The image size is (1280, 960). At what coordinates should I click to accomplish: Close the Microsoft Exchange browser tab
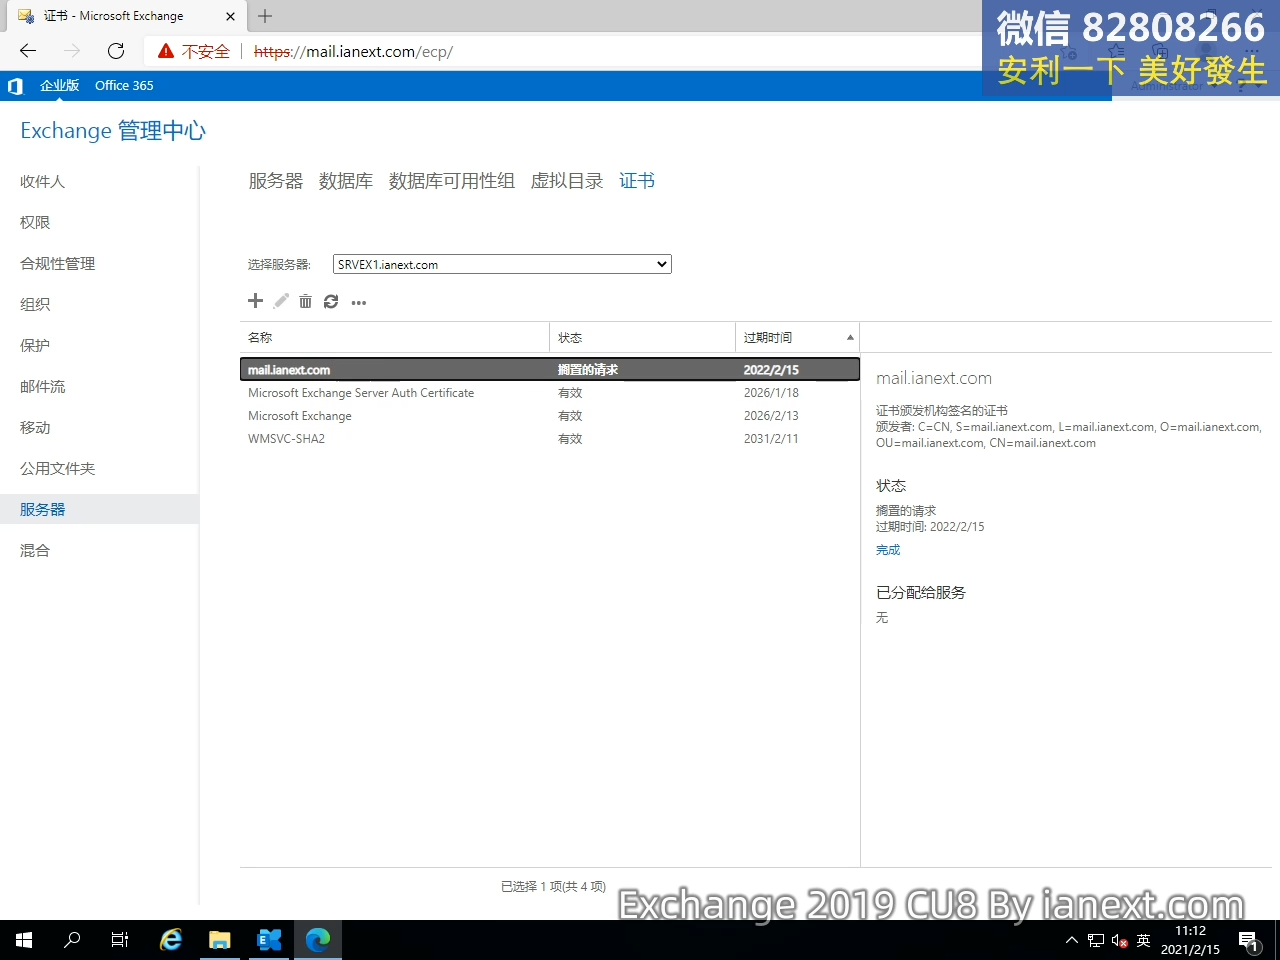[x=230, y=16]
